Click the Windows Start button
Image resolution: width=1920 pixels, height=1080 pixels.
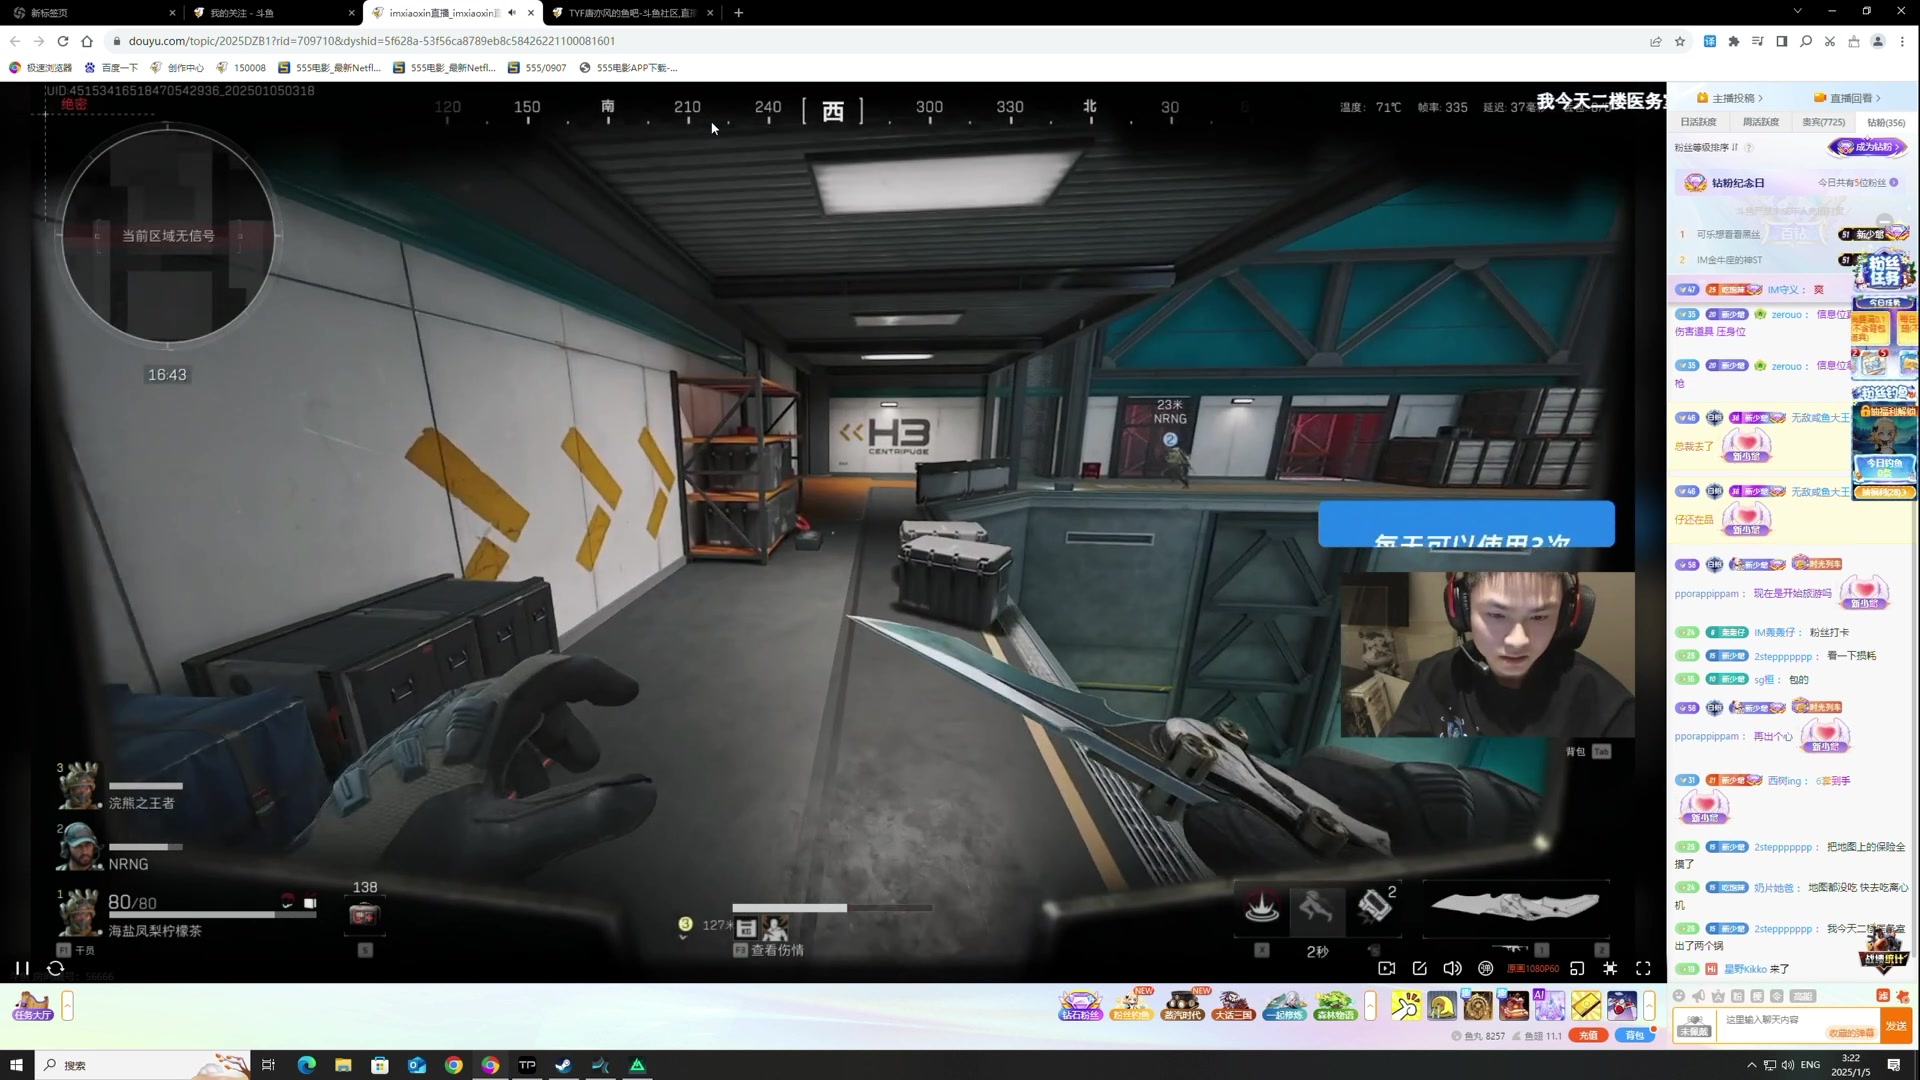pyautogui.click(x=16, y=1065)
